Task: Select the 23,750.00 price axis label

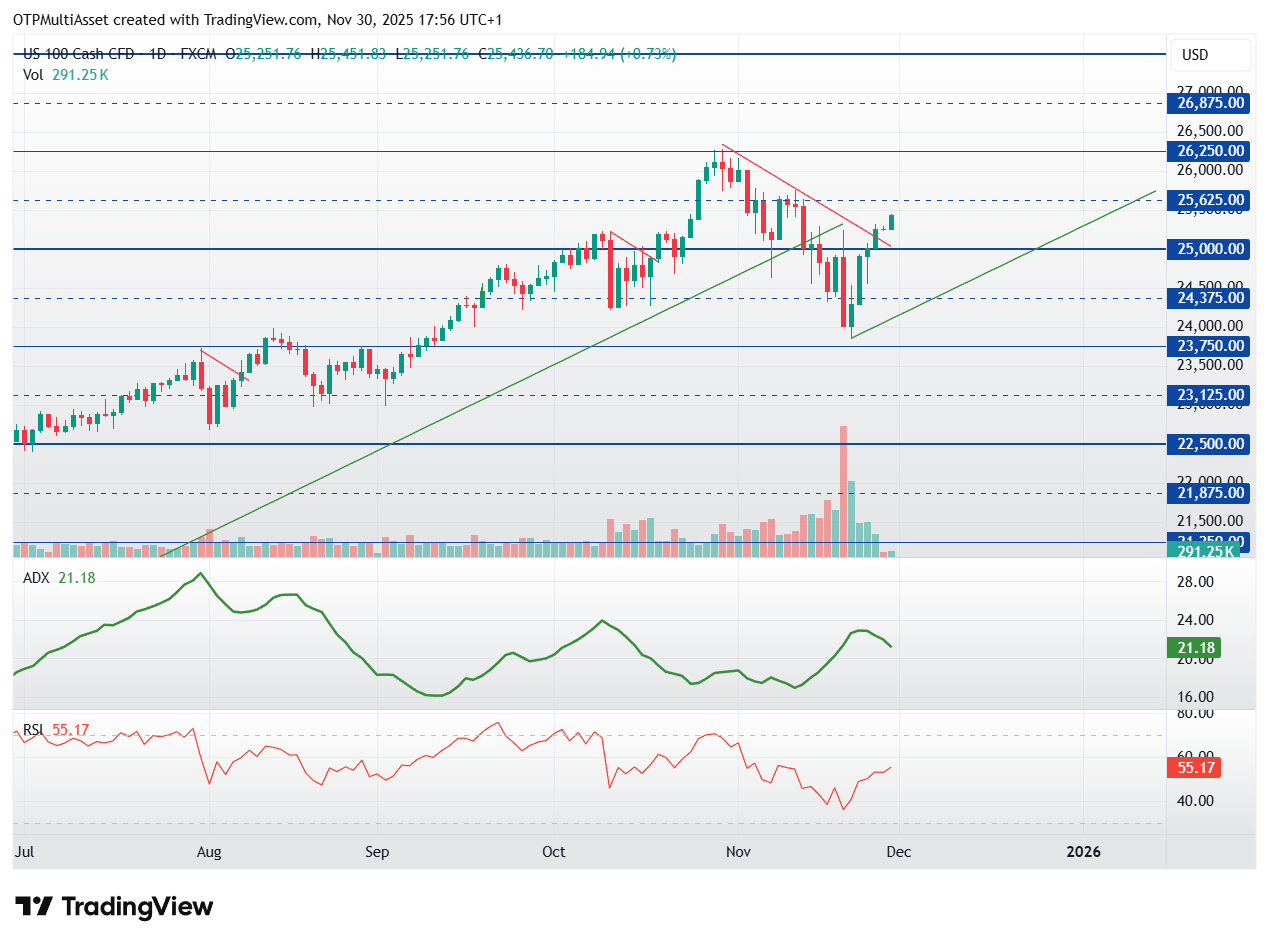Action: [1210, 346]
